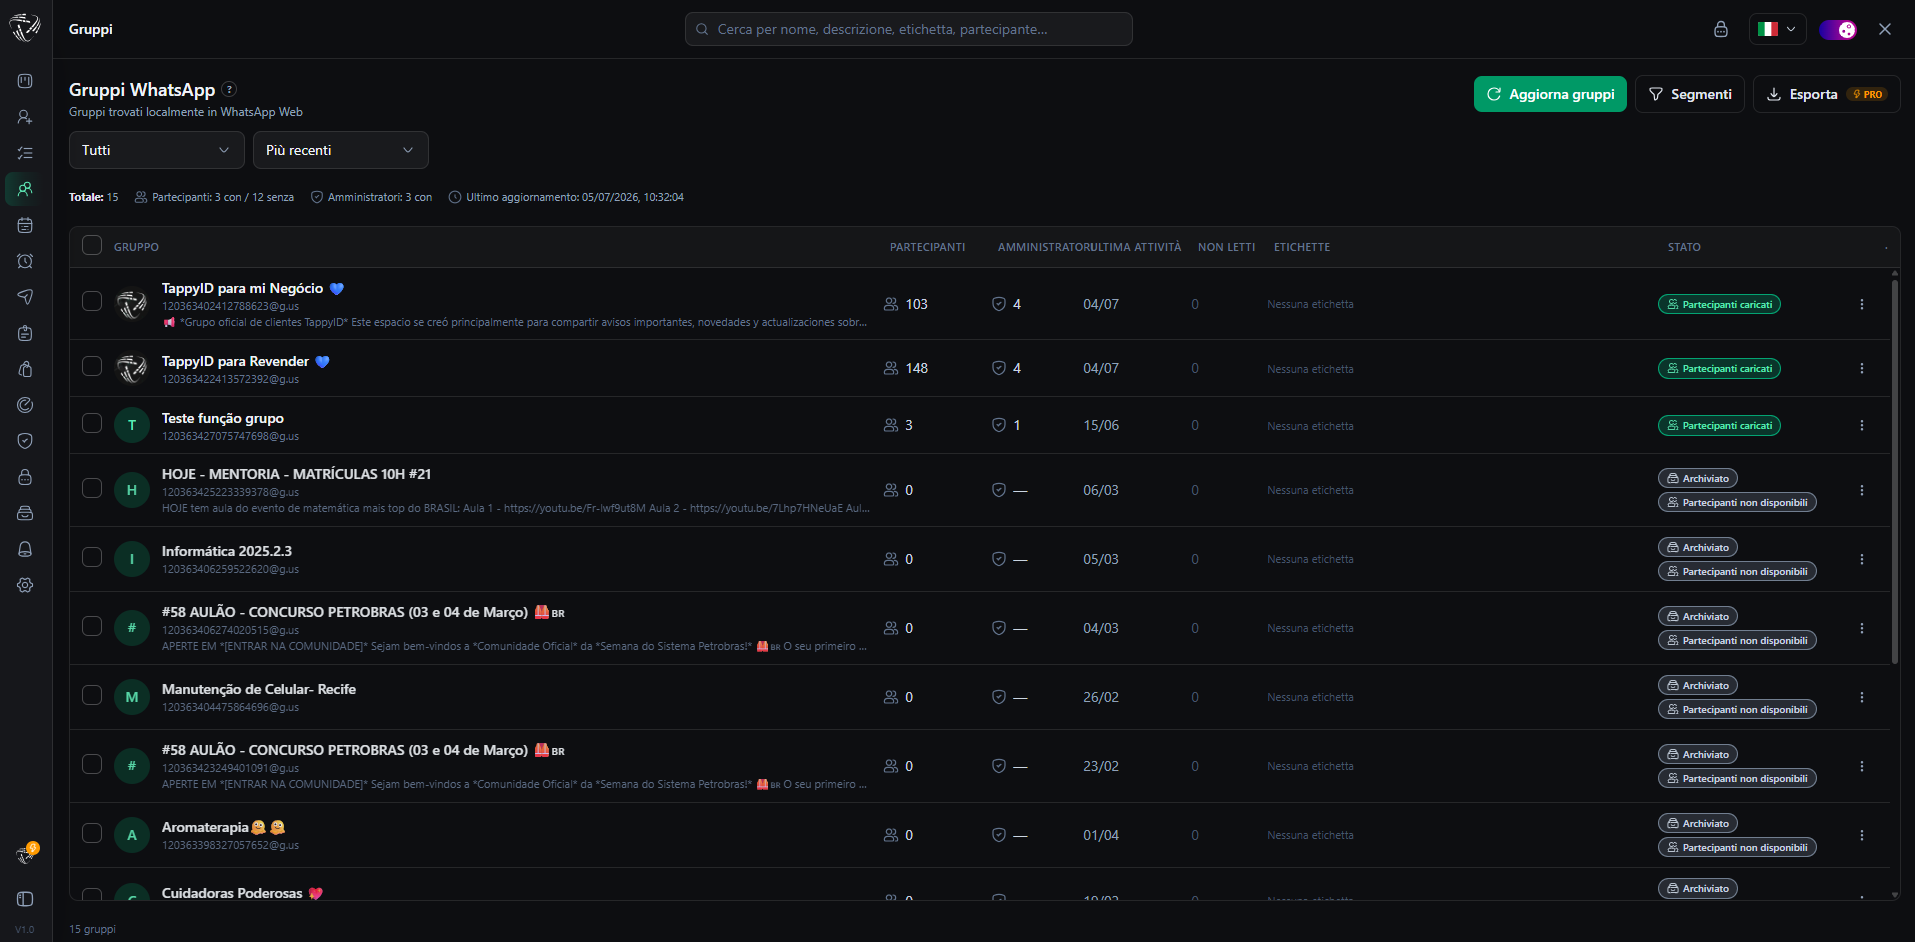Click the STATO column header
The image size is (1915, 942).
[x=1684, y=247]
